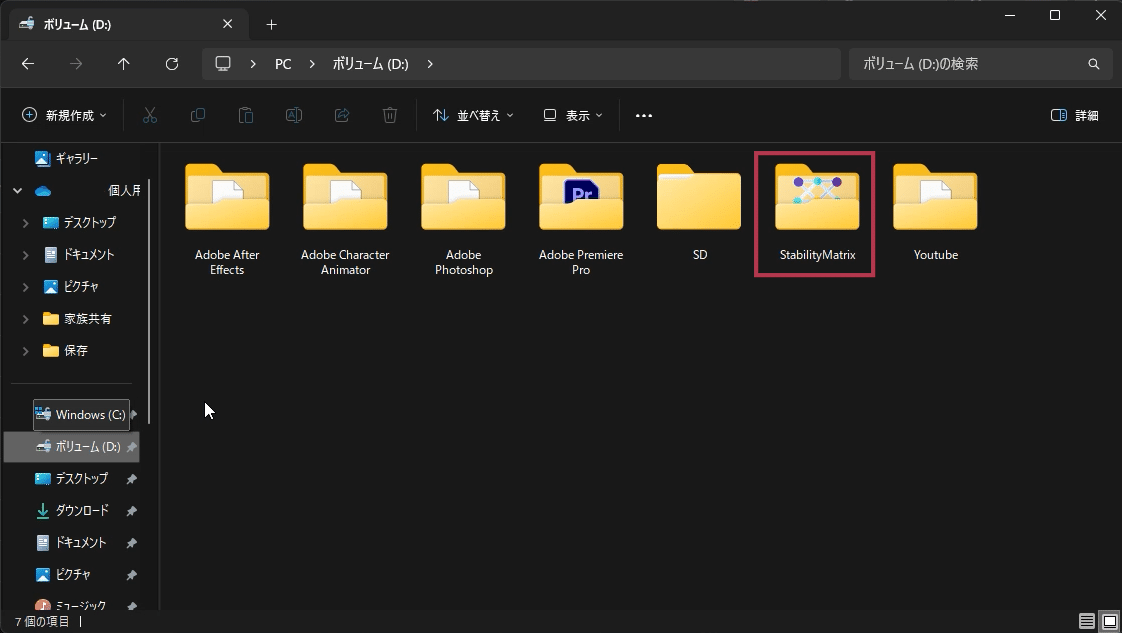Click the forward navigation arrow
1122x633 pixels.
pyautogui.click(x=76, y=64)
